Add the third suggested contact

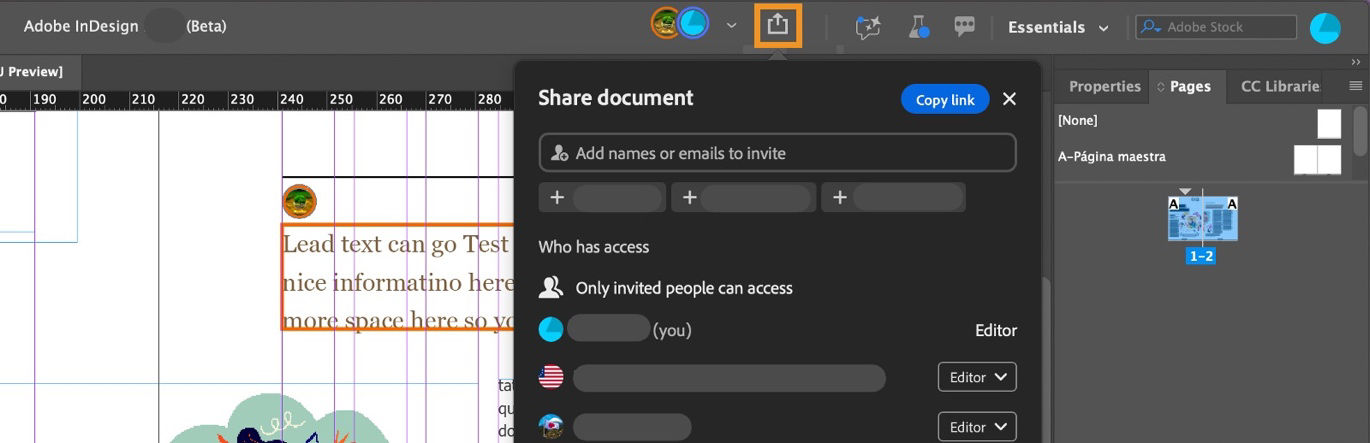[893, 197]
